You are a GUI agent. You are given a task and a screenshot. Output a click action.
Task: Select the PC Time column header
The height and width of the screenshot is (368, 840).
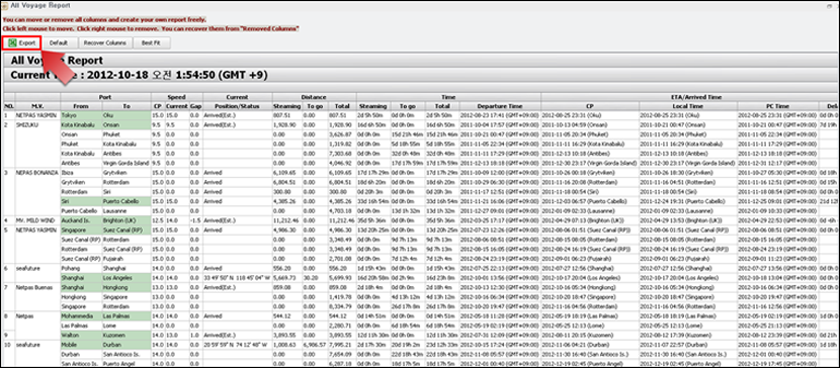tap(777, 106)
